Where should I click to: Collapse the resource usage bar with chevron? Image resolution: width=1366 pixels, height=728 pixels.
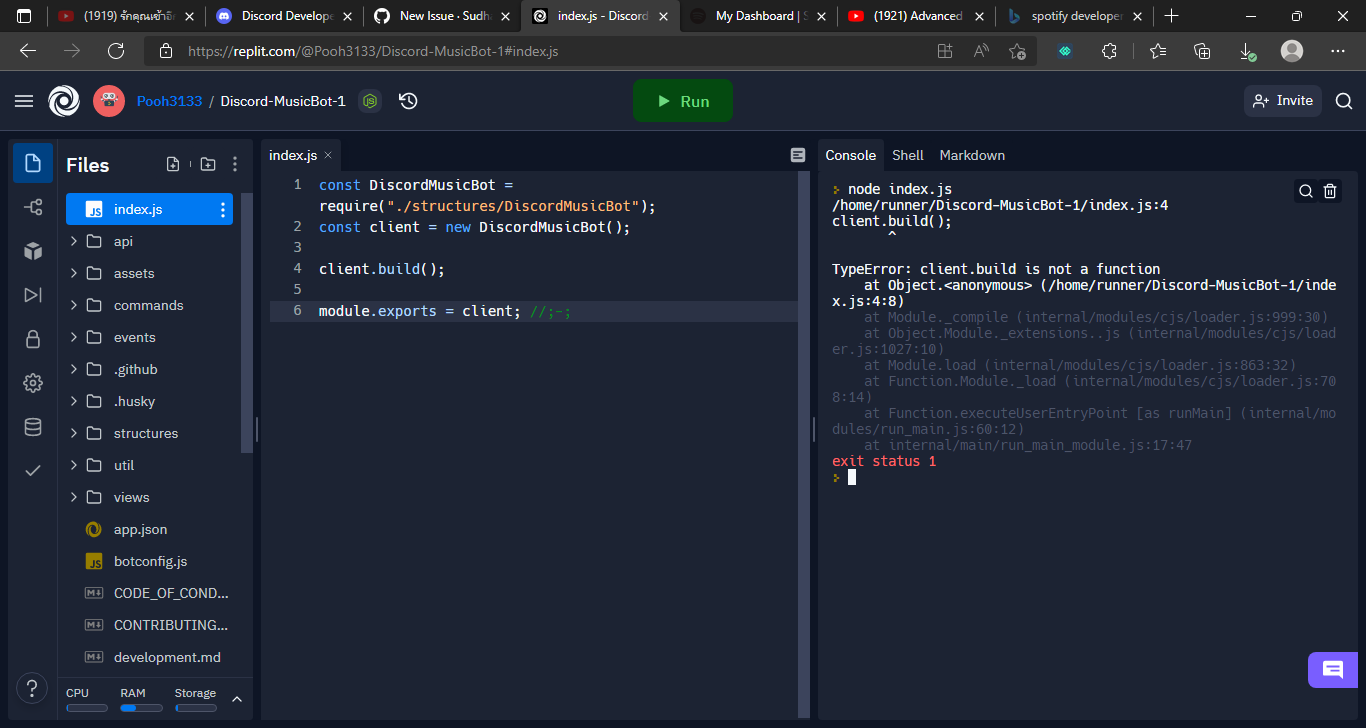(x=237, y=700)
